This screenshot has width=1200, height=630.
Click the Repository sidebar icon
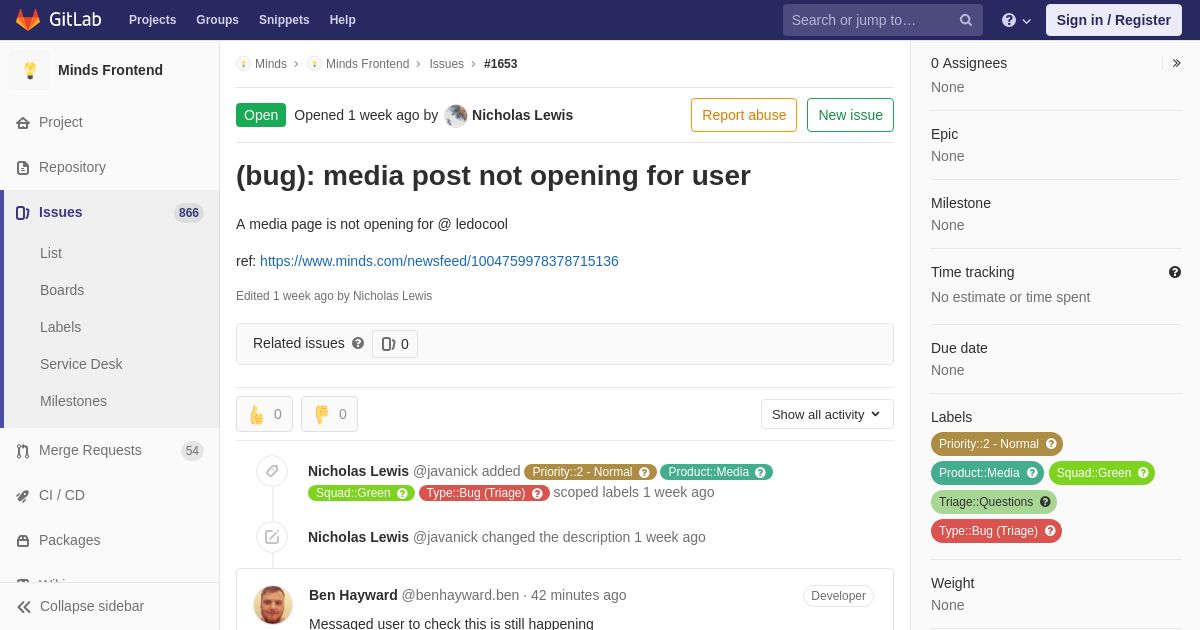[23, 168]
